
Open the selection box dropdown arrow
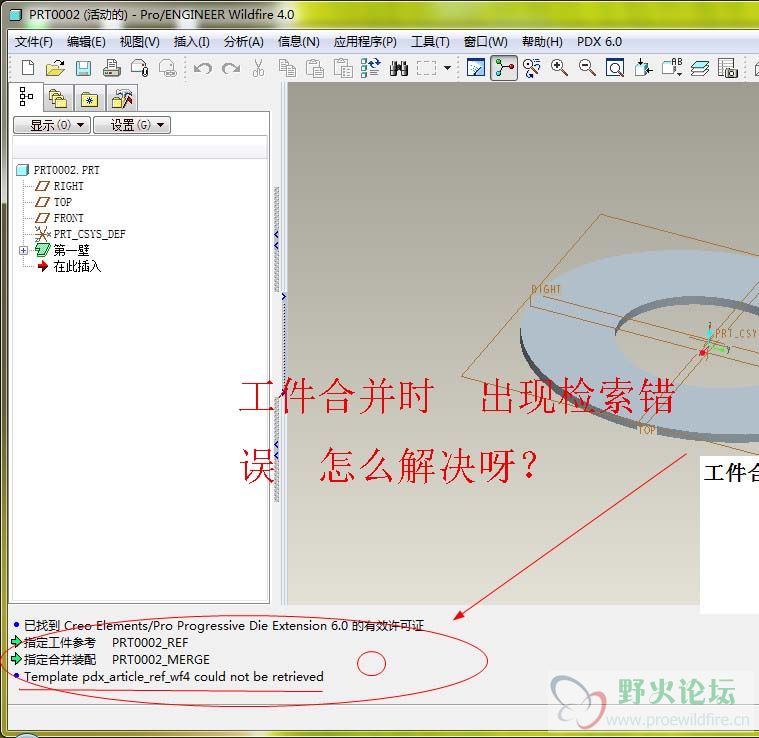(x=447, y=68)
